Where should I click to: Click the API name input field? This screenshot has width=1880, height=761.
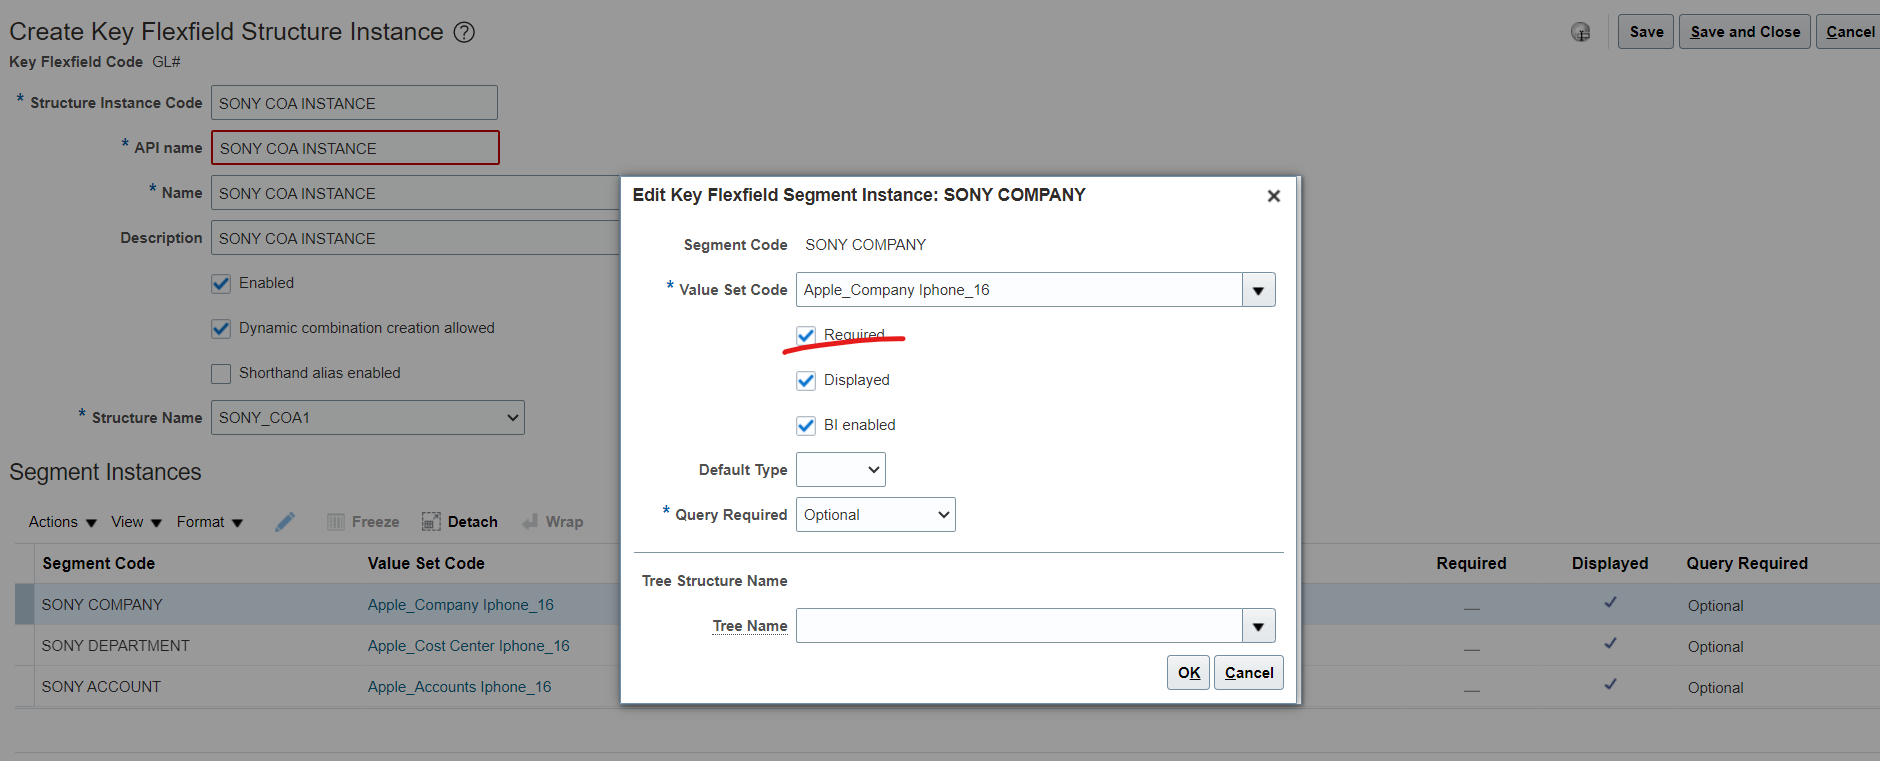355,148
